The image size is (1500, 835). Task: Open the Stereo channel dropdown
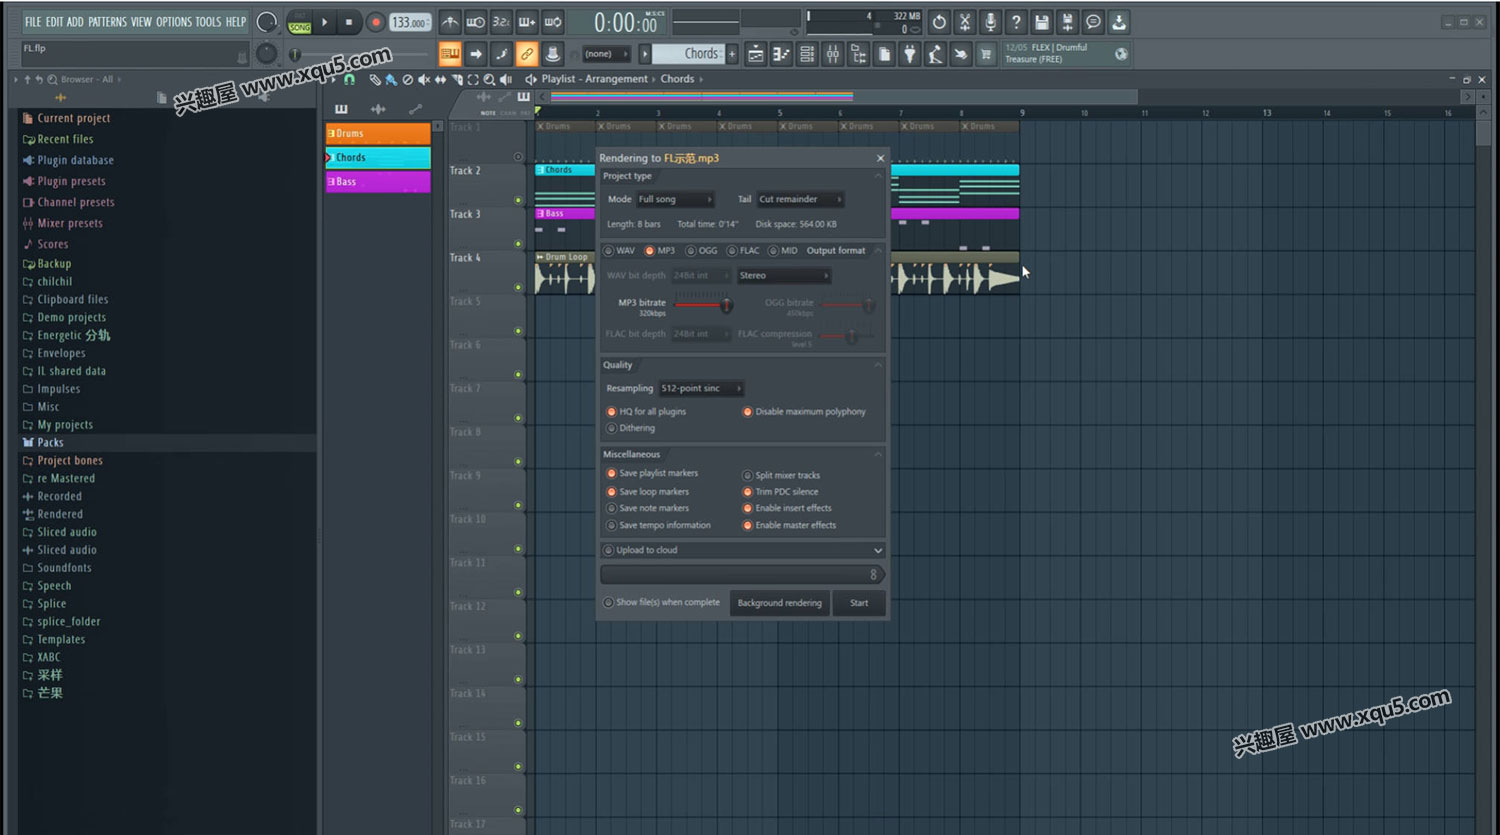point(784,276)
